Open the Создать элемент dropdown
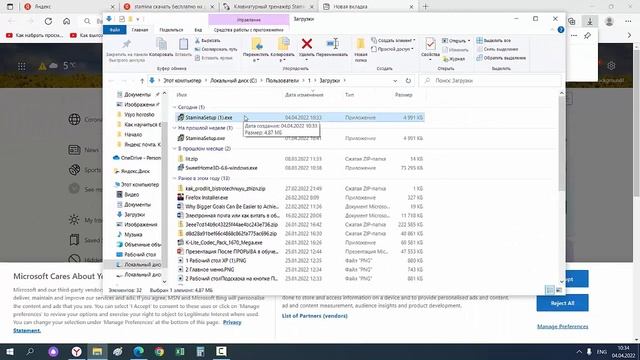Viewport: 640px width, 360px height. coord(393,40)
